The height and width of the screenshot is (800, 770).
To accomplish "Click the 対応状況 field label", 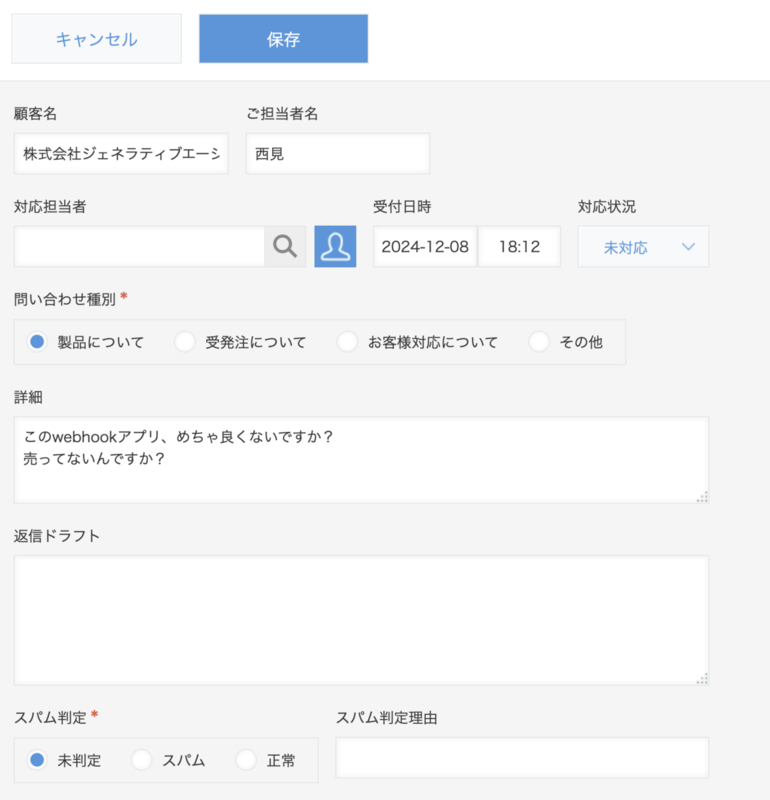I will 607,207.
